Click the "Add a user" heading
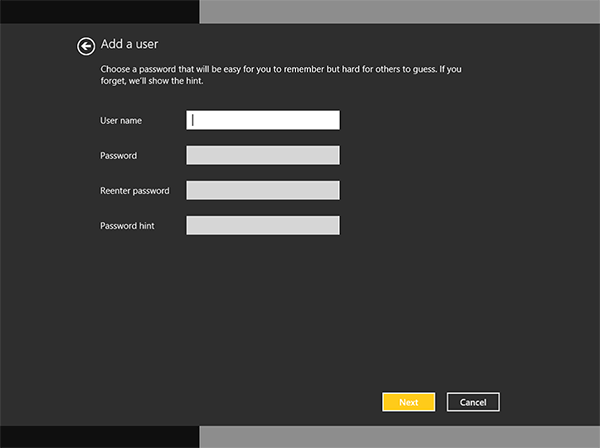Image resolution: width=600 pixels, height=448 pixels. [130, 44]
